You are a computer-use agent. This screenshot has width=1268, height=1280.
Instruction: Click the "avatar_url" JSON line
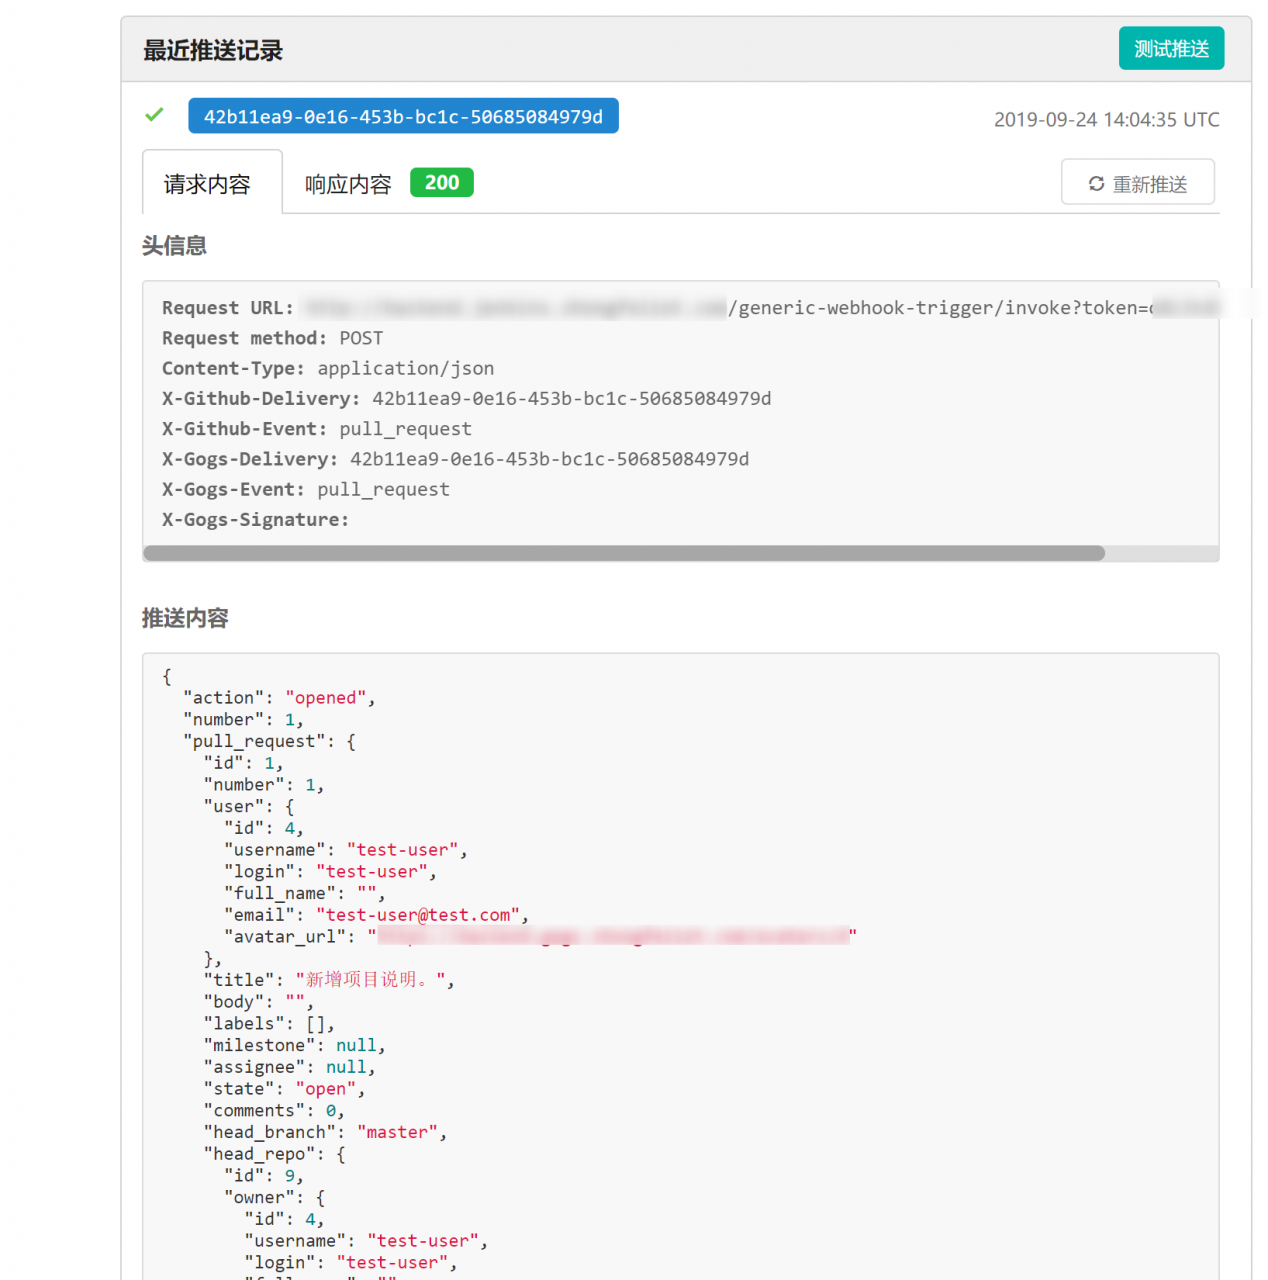[540, 936]
